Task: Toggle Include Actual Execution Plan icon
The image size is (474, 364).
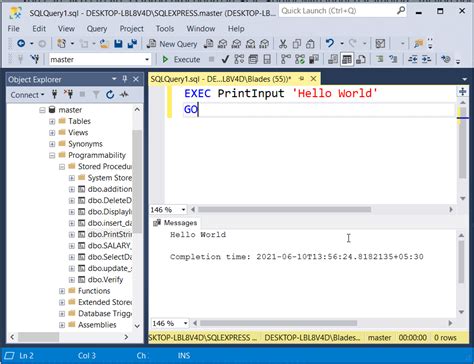Action: point(286,59)
